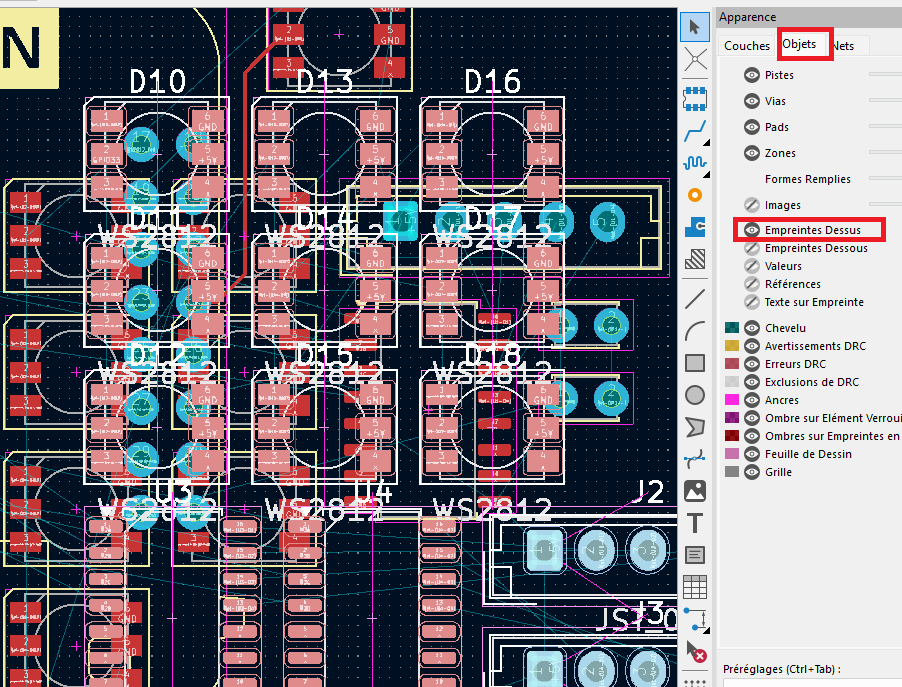Hide Erreurs DRC markers
The height and width of the screenshot is (687, 902).
pos(751,364)
